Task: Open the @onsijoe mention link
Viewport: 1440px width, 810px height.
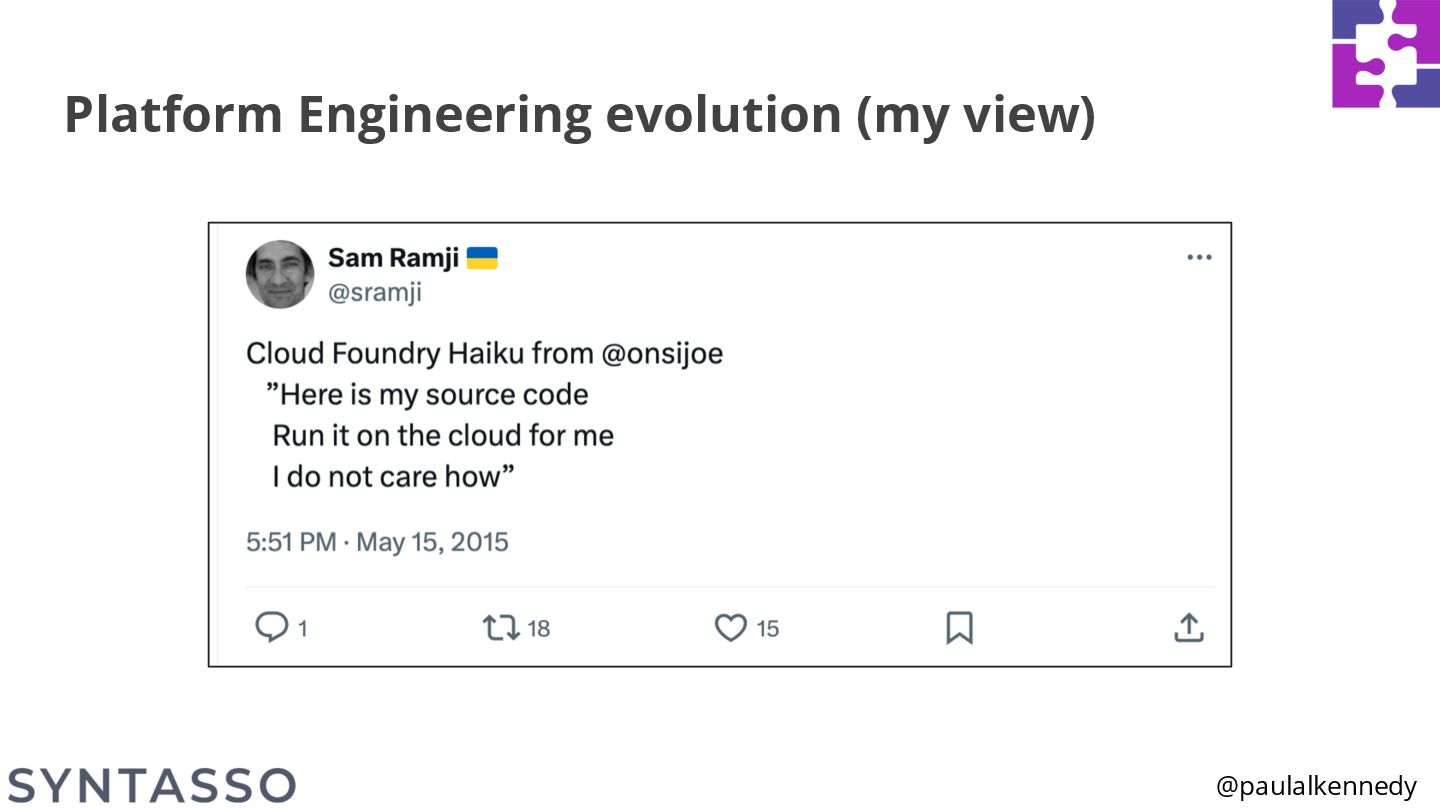Action: [x=662, y=354]
